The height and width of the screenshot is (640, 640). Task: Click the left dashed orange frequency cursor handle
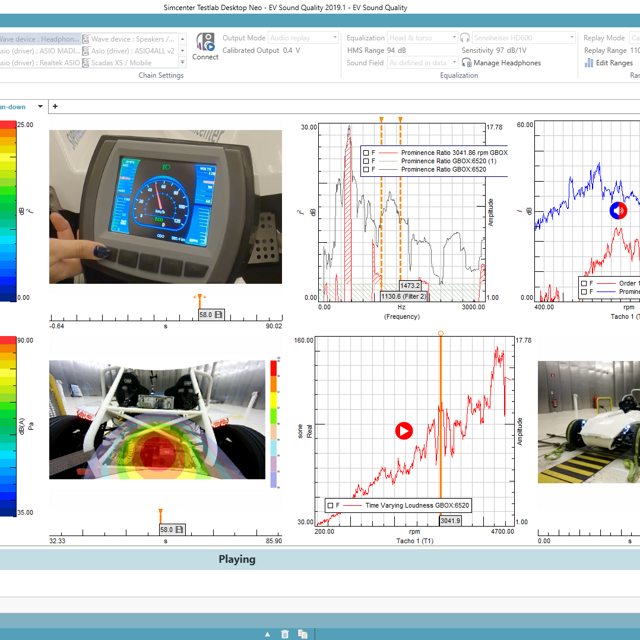tap(381, 120)
